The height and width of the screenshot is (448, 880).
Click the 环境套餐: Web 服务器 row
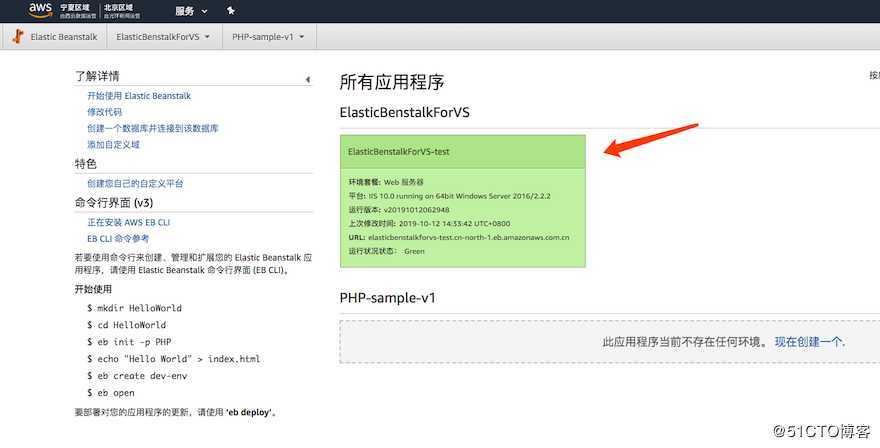click(x=386, y=182)
